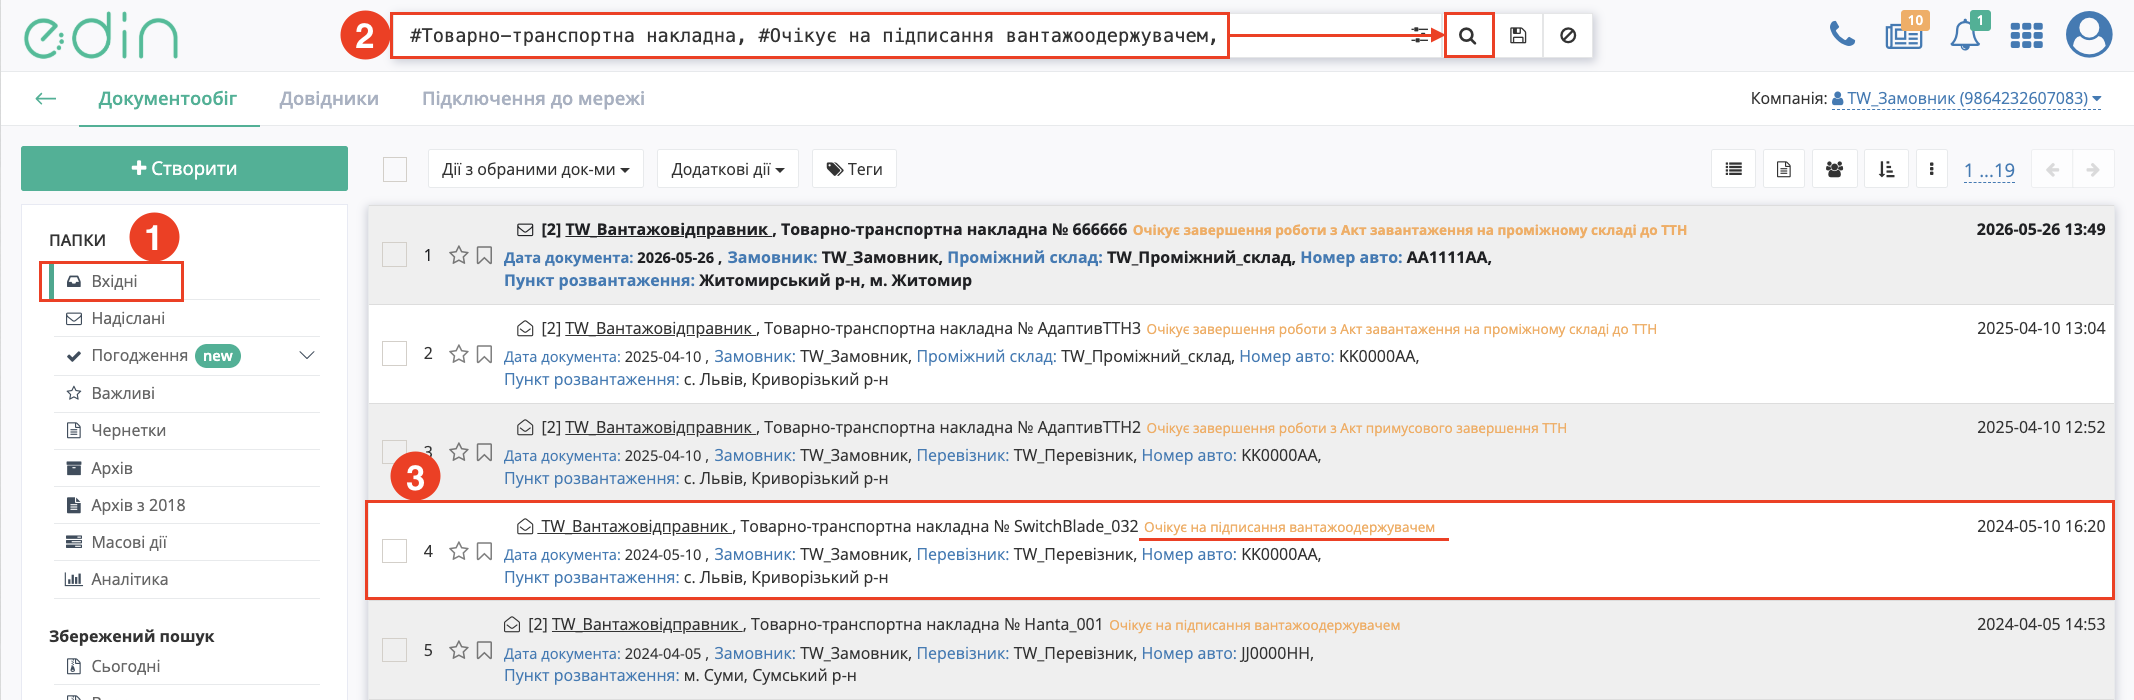Viewport: 2134px width, 700px height.
Task: Open the 'Дії з обраними док-ми' dropdown
Action: point(536,169)
